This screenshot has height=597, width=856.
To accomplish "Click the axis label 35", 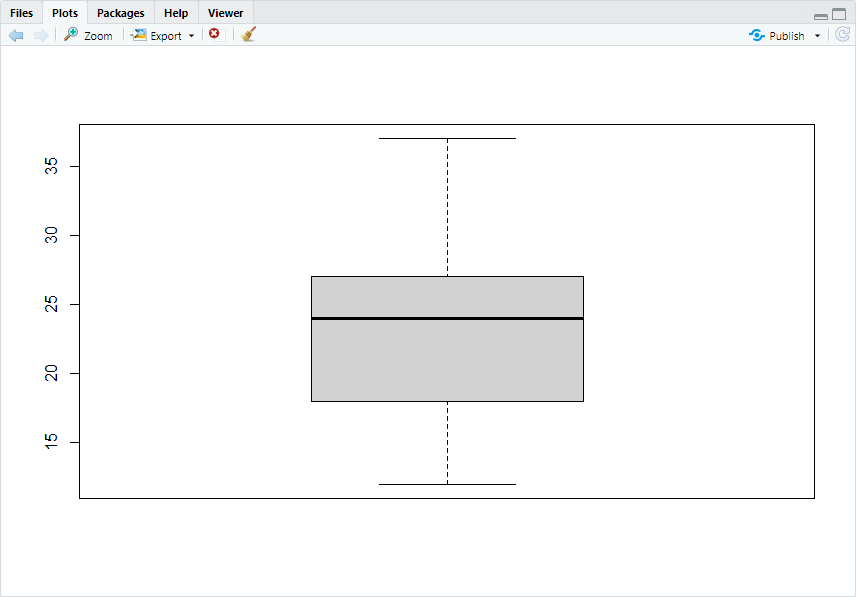I will click(x=51, y=166).
